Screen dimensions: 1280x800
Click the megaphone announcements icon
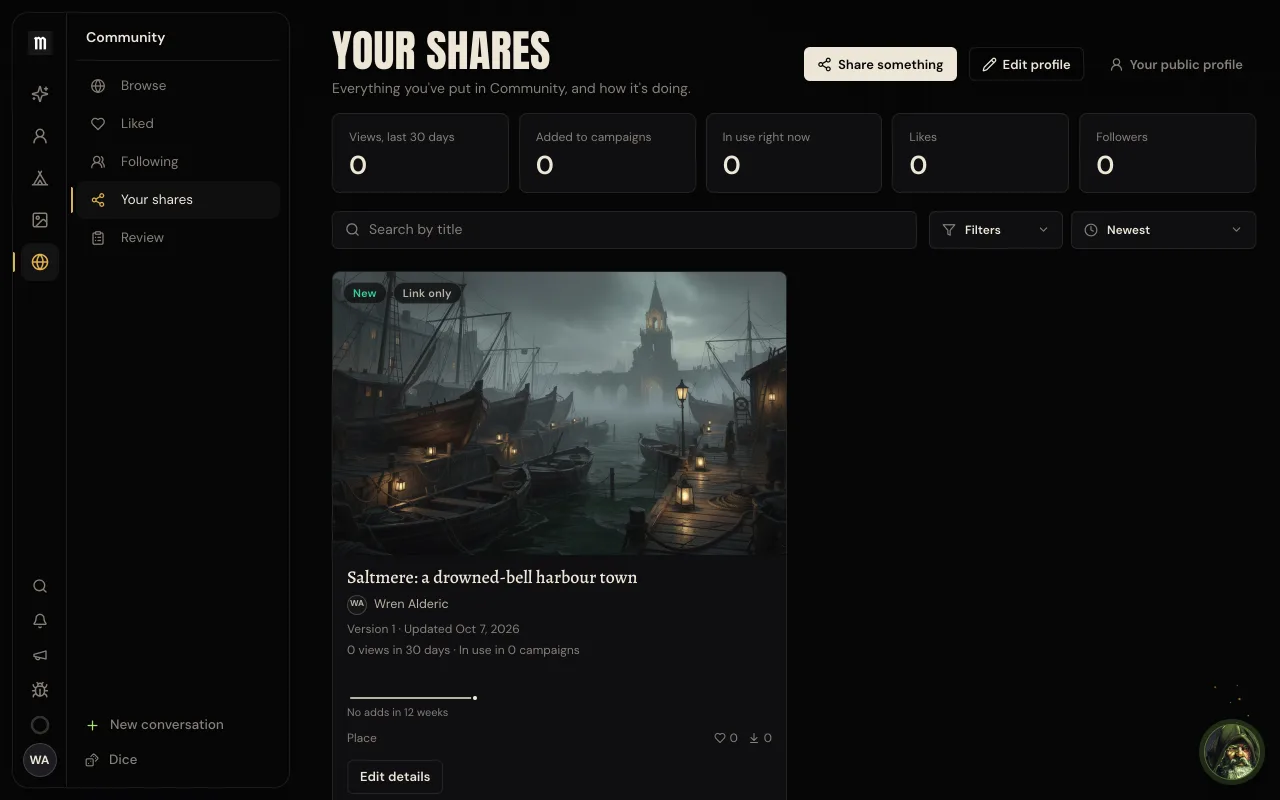pos(40,656)
